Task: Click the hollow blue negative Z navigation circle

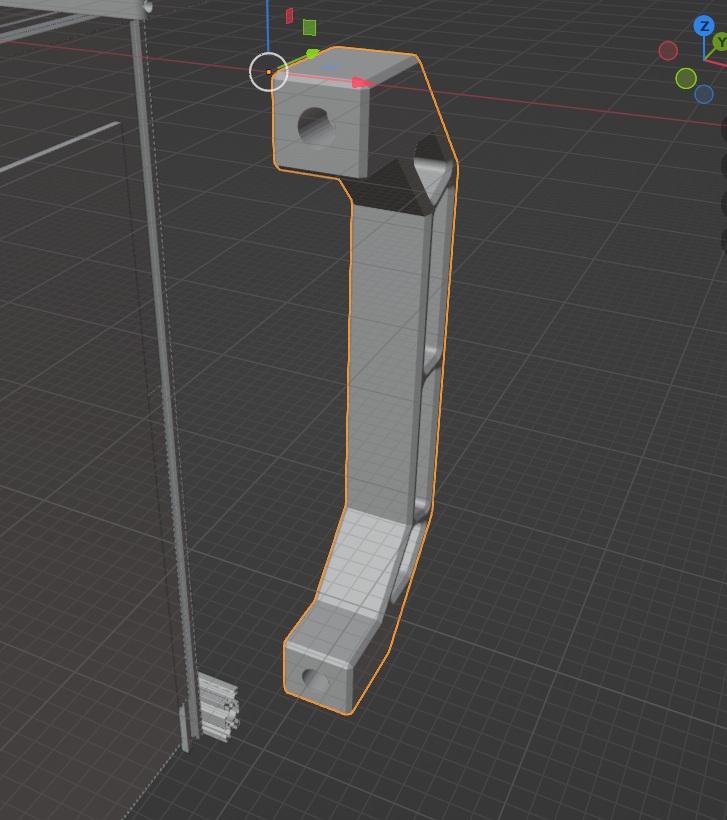Action: (x=704, y=94)
